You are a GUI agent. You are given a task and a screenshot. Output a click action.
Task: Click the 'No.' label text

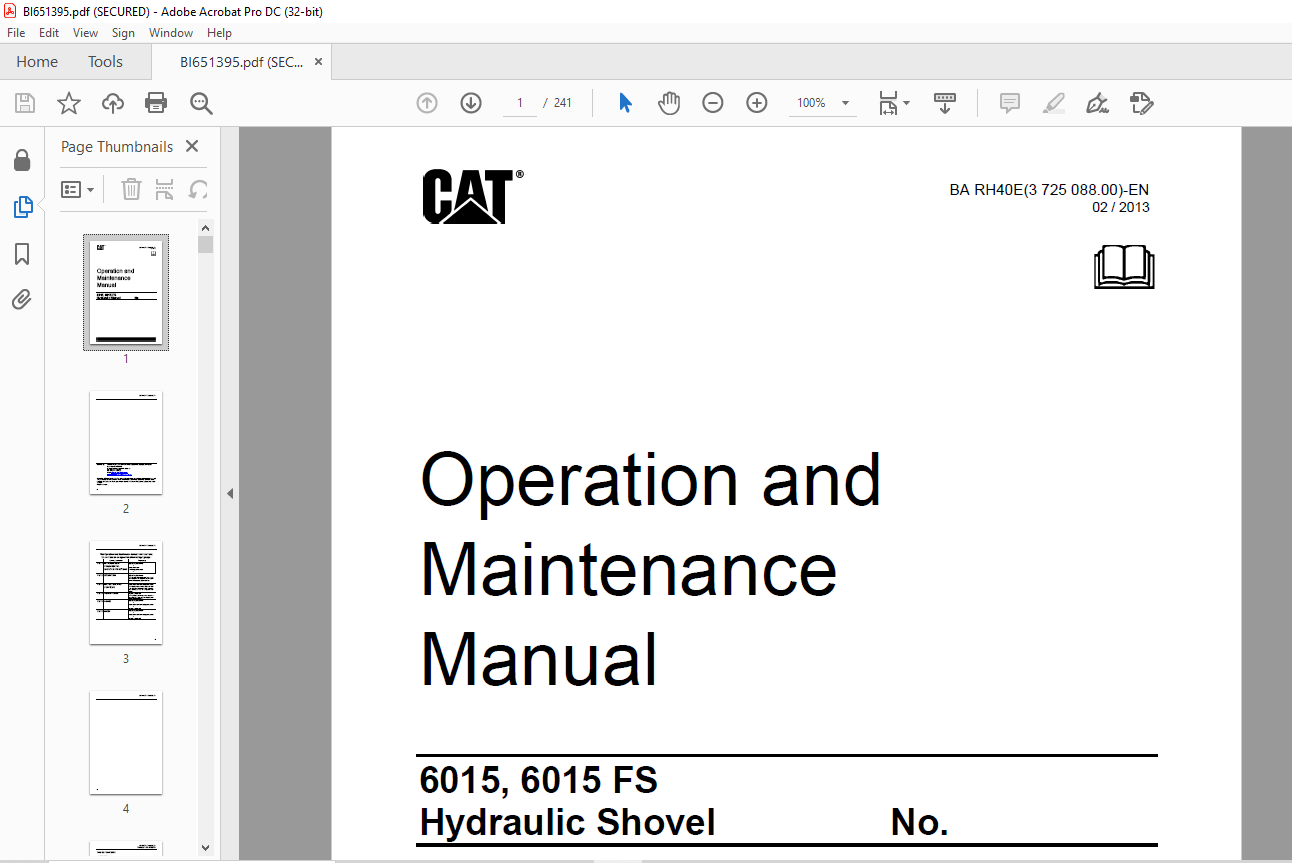920,823
